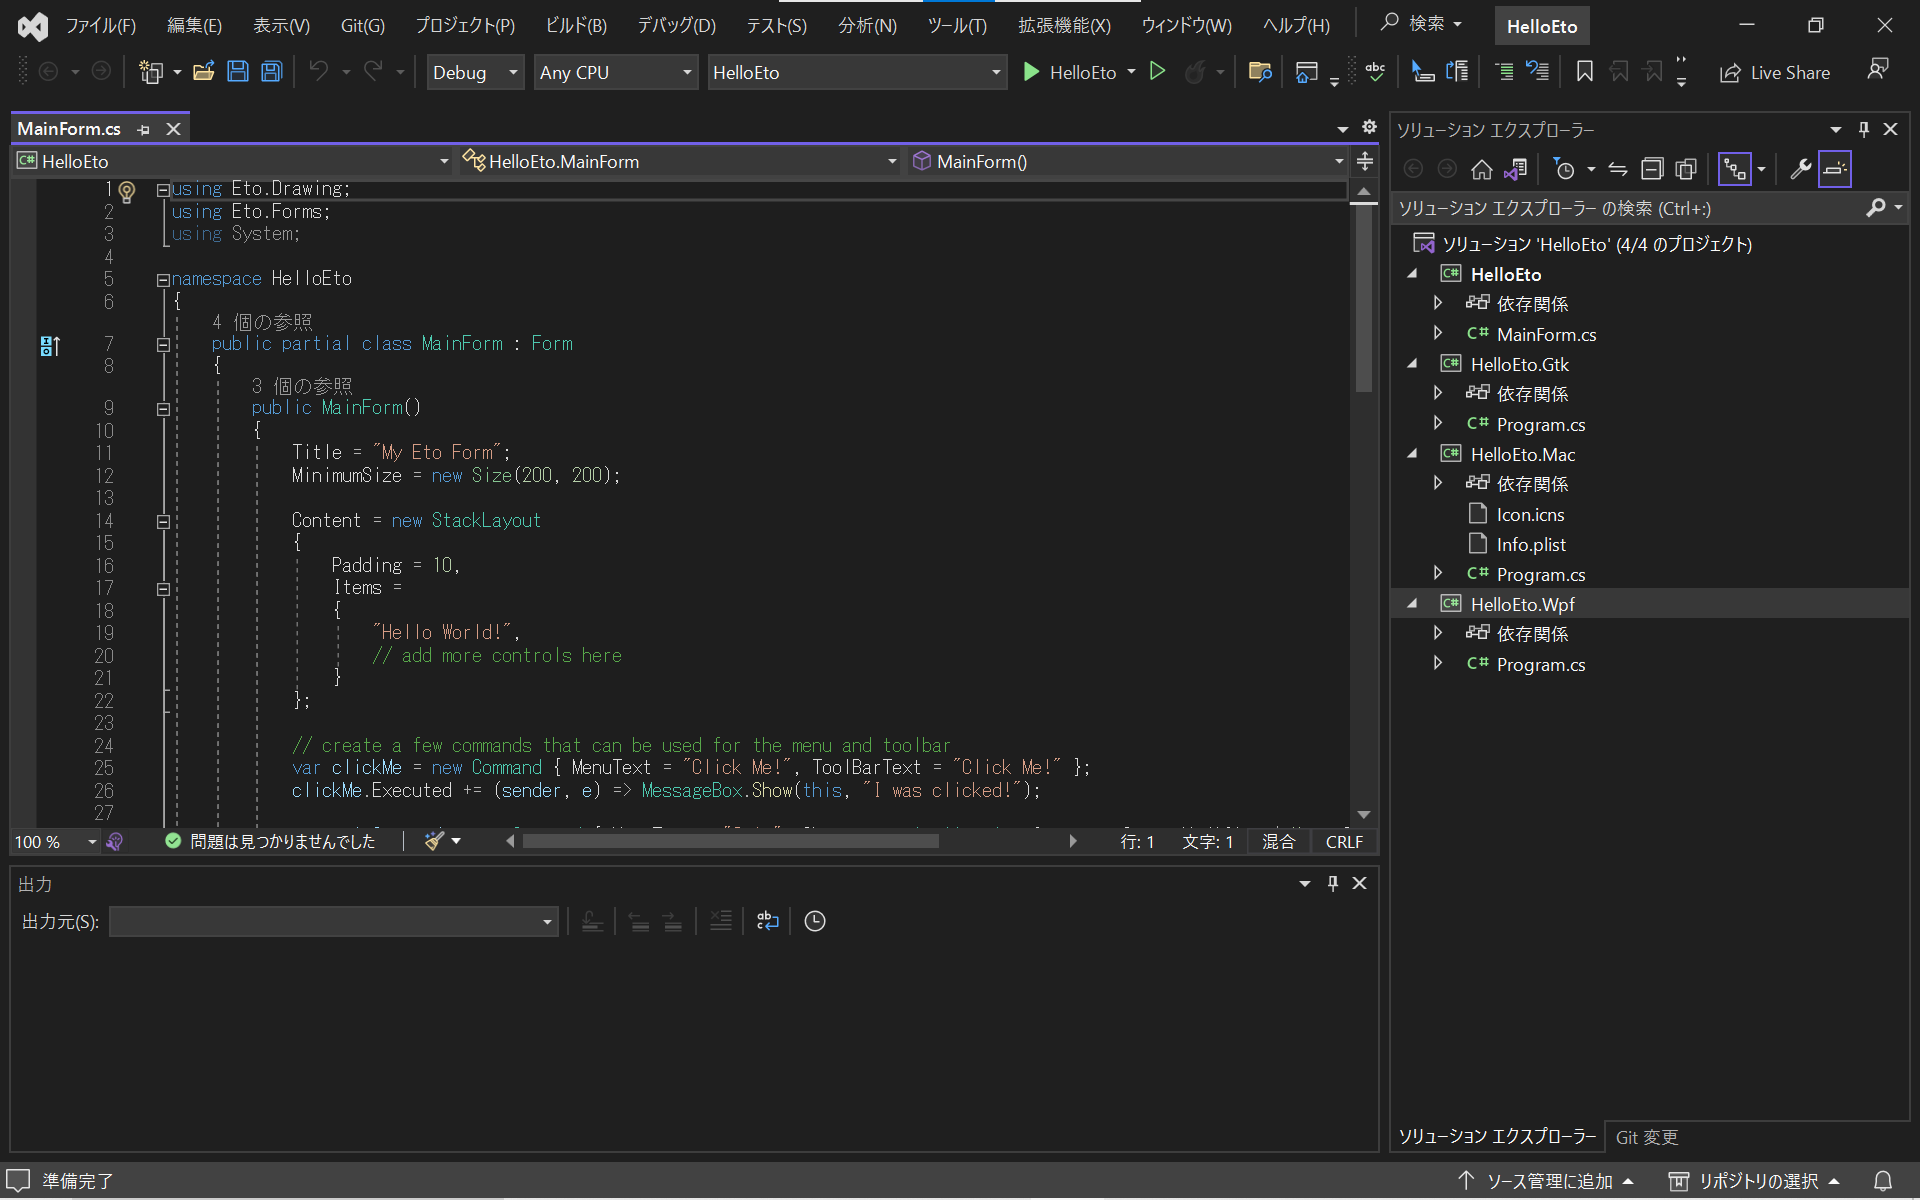Click the split editor icon above the scrollbar
1920x1200 pixels.
1364,161
